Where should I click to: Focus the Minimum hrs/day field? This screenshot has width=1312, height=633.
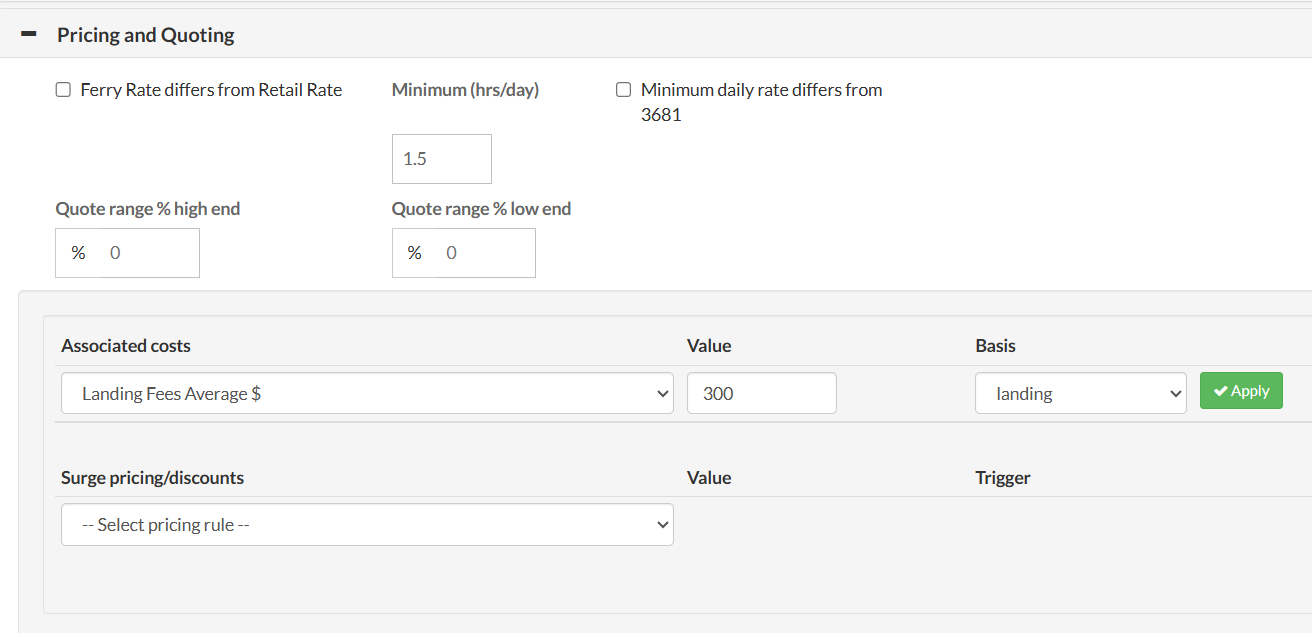point(441,159)
